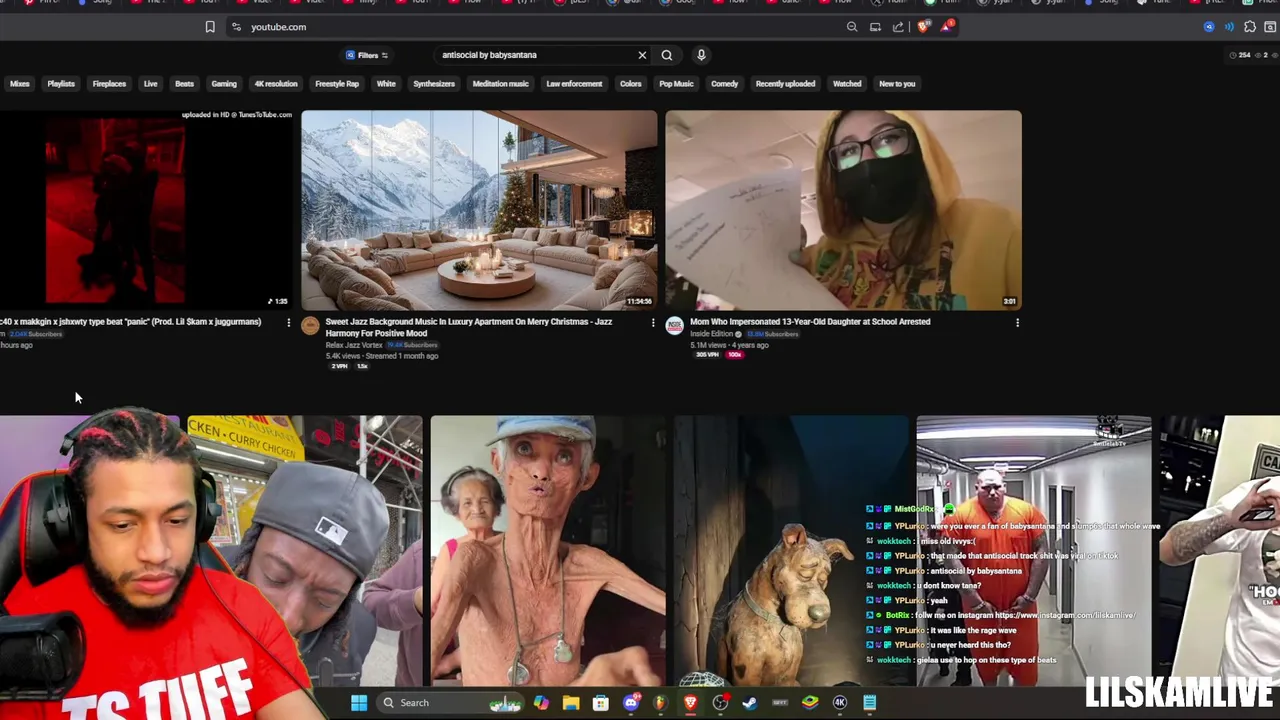1280x720 pixels.
Task: Open site information icon beside youtube.com
Action: click(236, 27)
